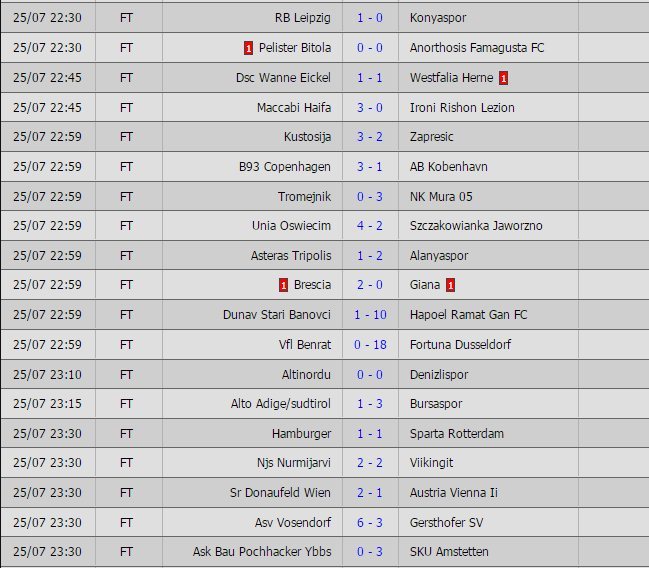
Task: Open the SKU Amstetten team page
Action: (449, 551)
